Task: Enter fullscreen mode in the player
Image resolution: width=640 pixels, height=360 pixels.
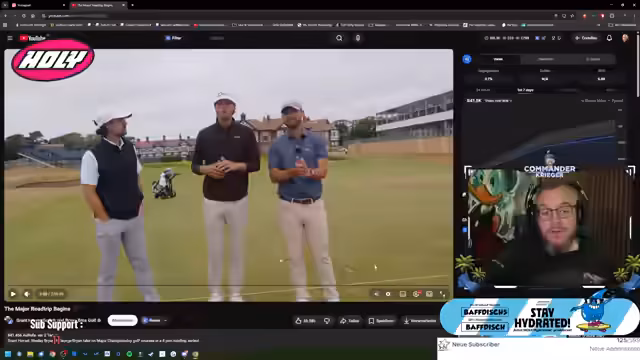Action: [442, 294]
